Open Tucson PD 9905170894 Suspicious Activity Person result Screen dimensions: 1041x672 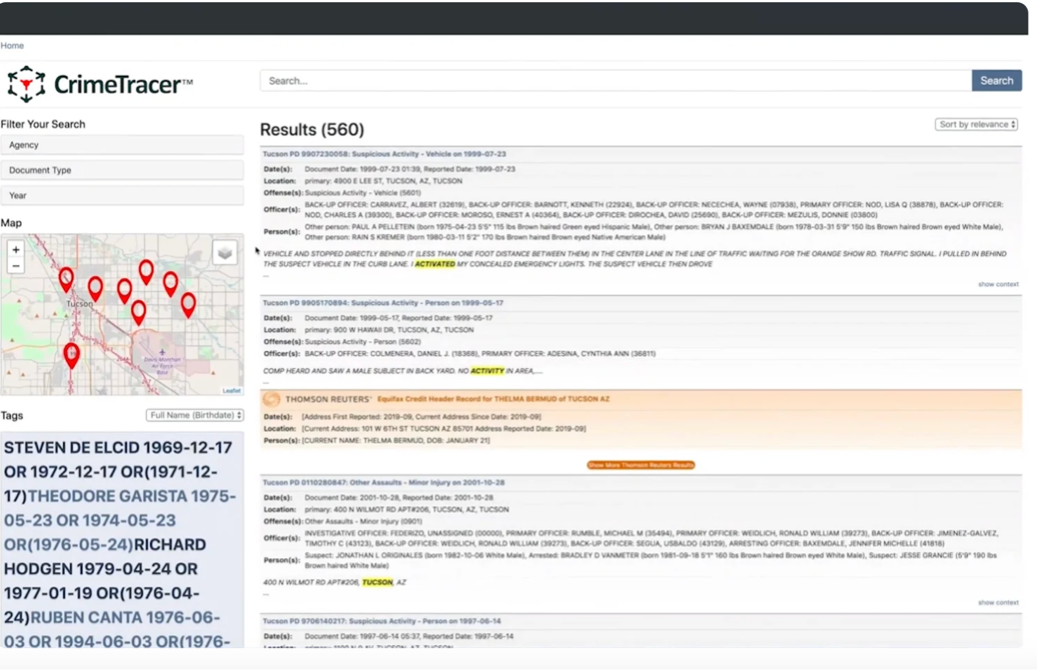[383, 303]
